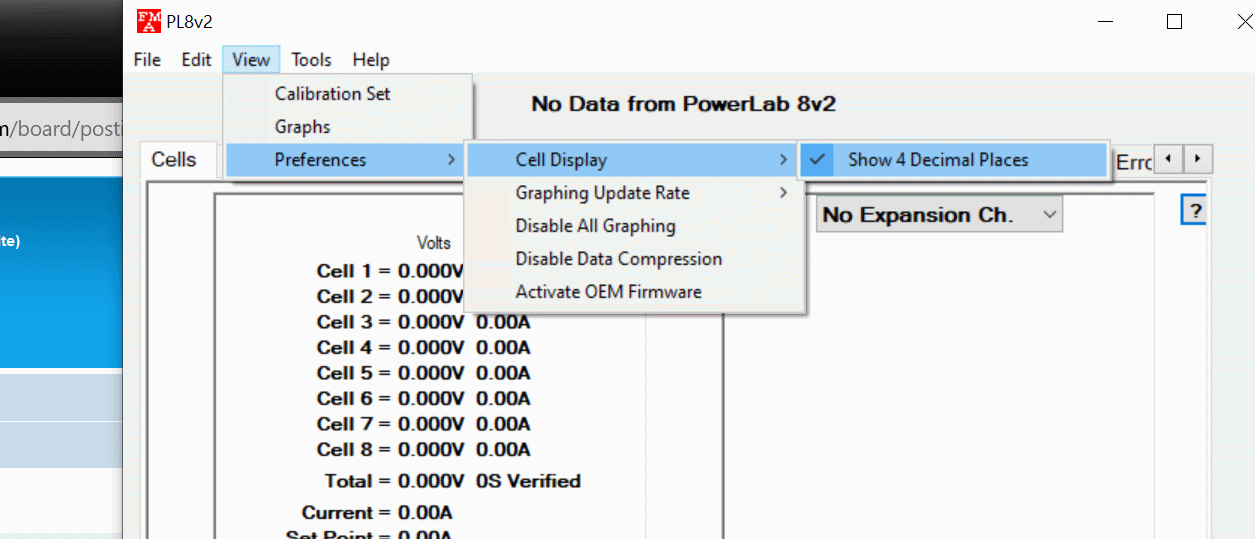Open the Edit menu
This screenshot has width=1255, height=539.
click(x=196, y=60)
